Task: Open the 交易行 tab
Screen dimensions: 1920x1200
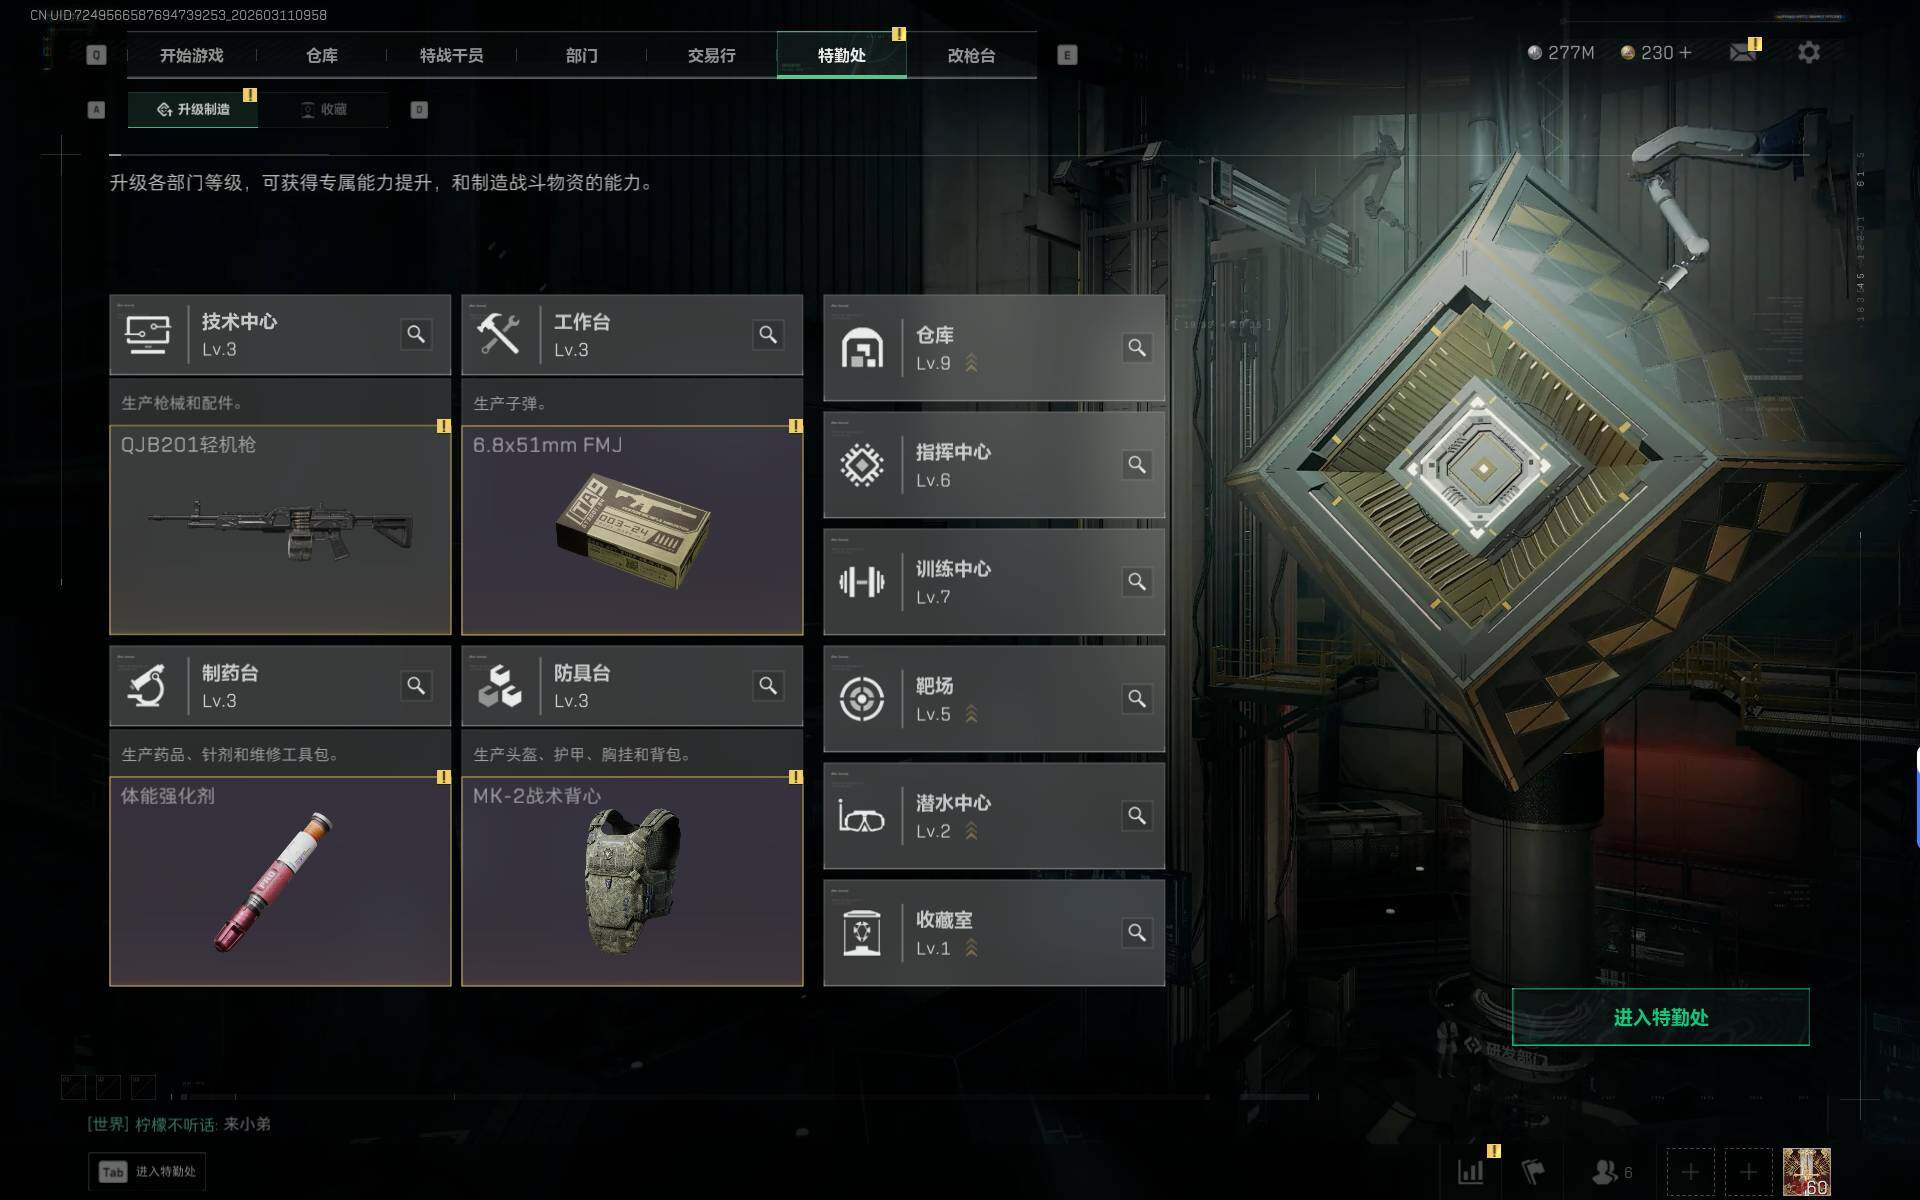Action: [712, 55]
